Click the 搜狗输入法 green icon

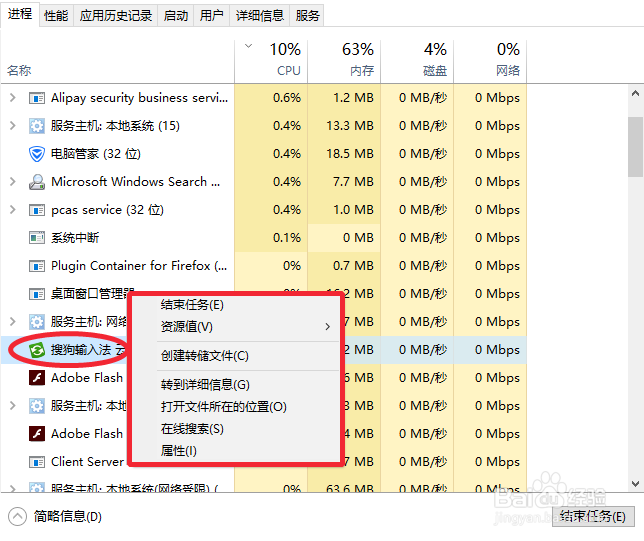37,350
